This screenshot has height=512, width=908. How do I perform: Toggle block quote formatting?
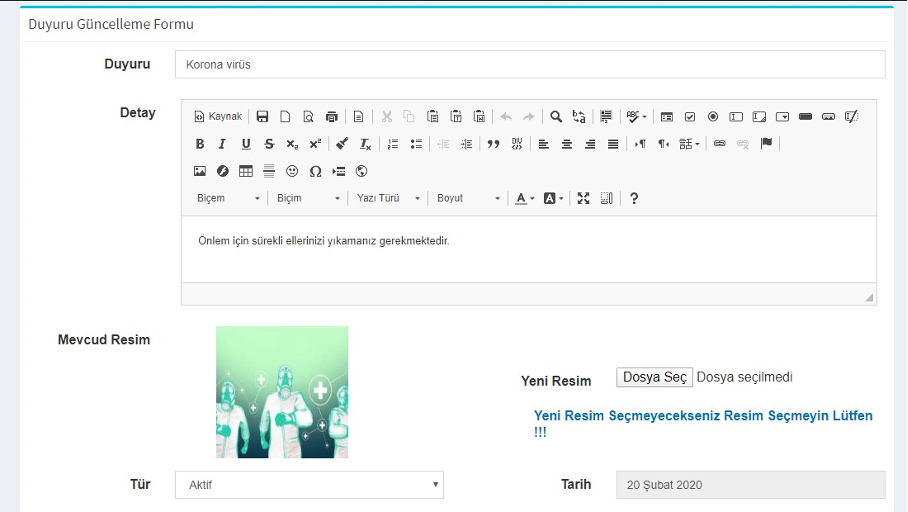click(x=493, y=144)
